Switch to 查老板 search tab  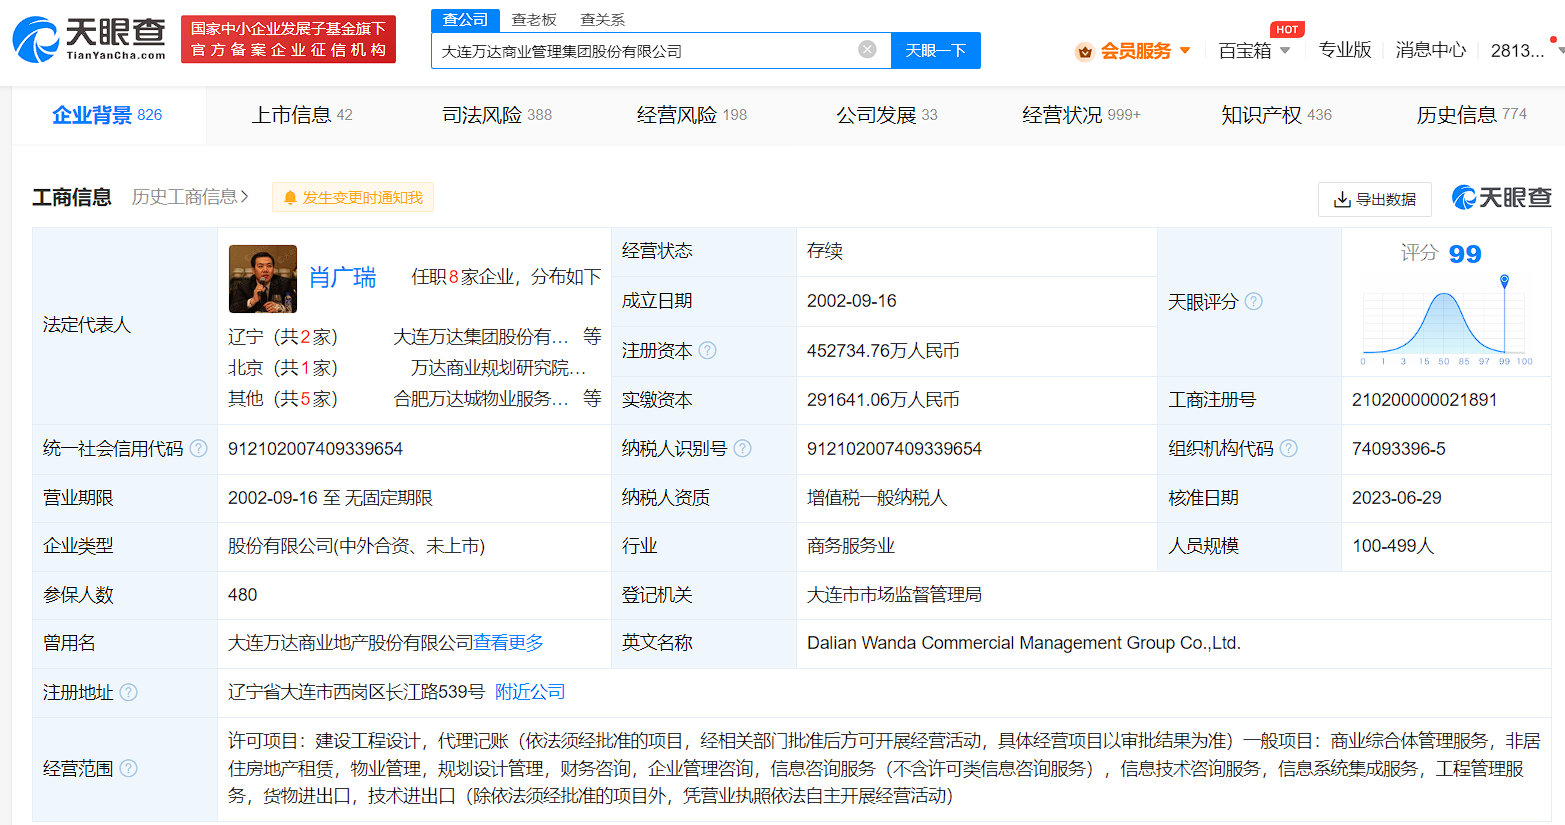click(x=534, y=19)
